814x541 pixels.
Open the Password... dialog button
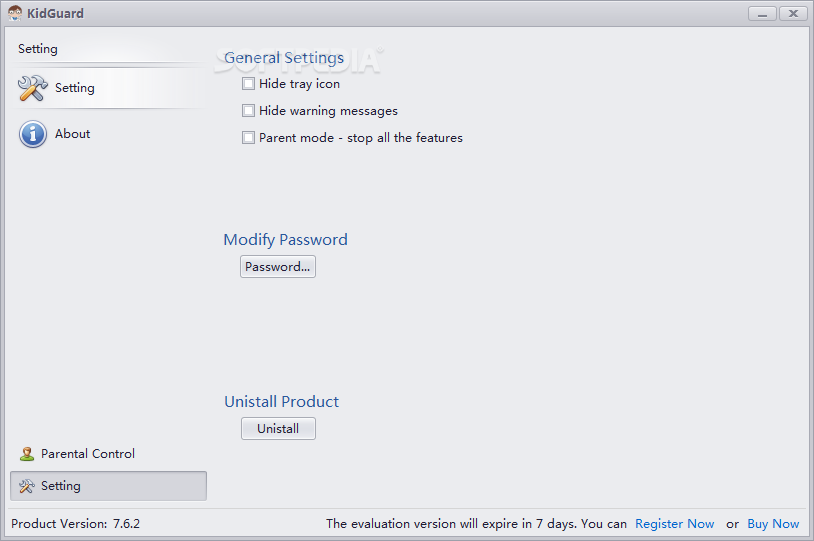coord(278,266)
